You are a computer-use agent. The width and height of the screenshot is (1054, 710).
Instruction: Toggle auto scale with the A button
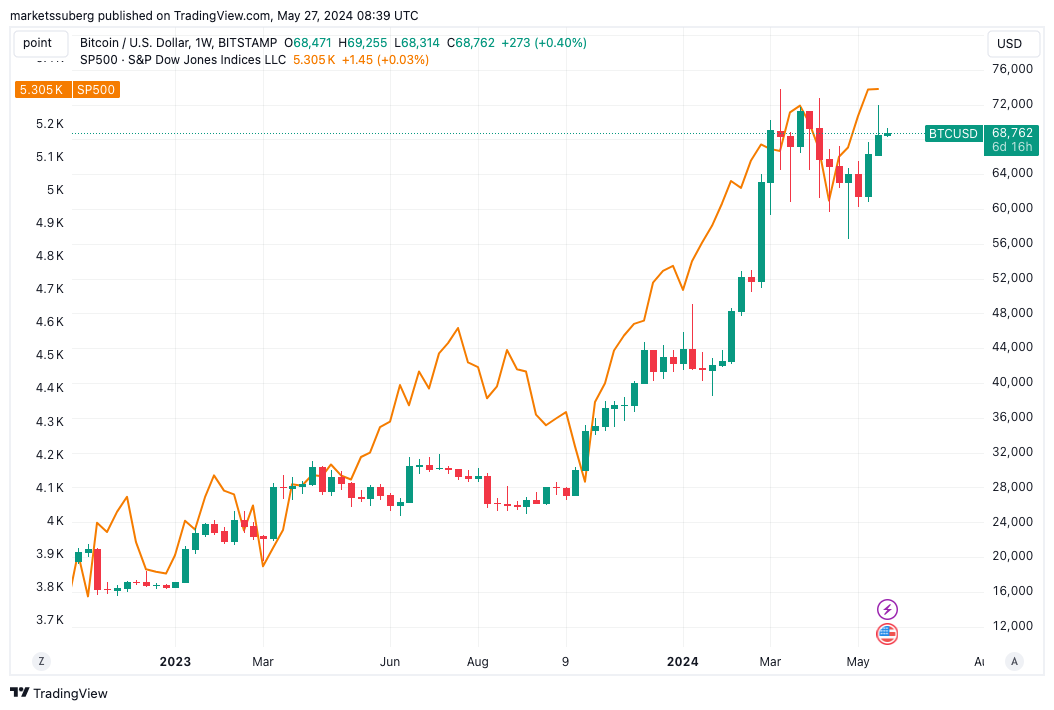[x=1014, y=662]
